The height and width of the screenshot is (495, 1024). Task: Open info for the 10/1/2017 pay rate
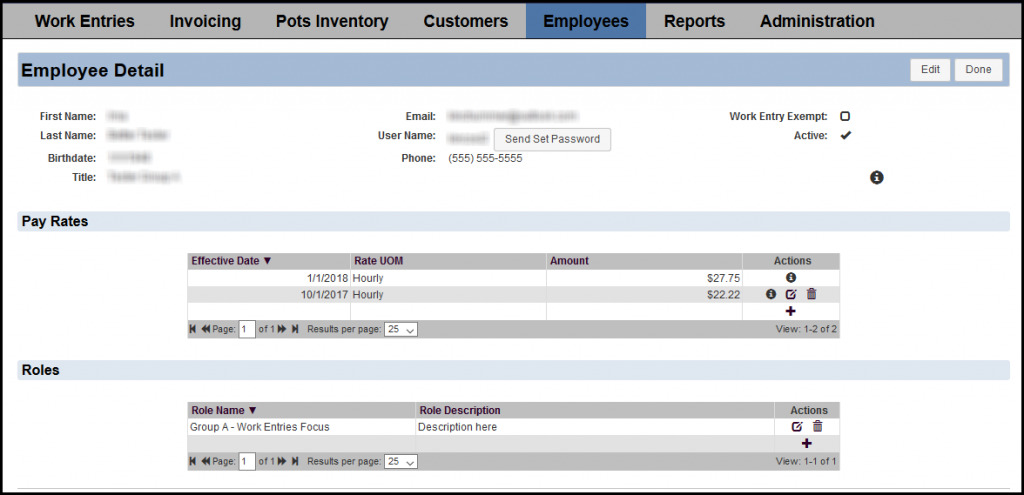(x=771, y=295)
